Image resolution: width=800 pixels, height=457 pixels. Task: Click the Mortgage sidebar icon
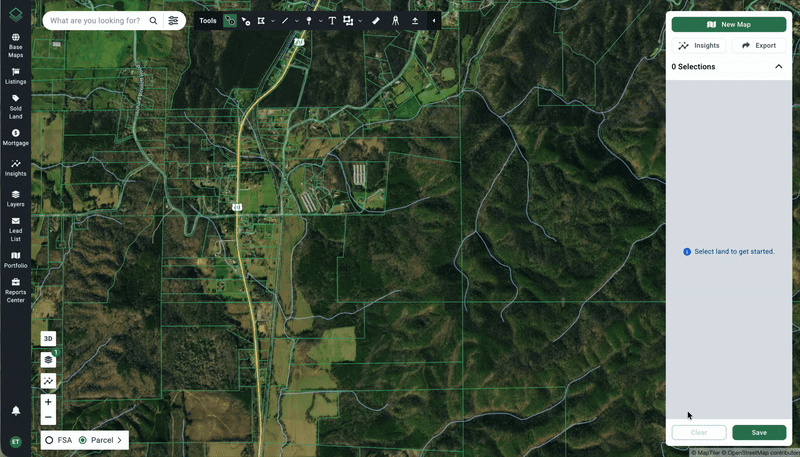(x=15, y=134)
